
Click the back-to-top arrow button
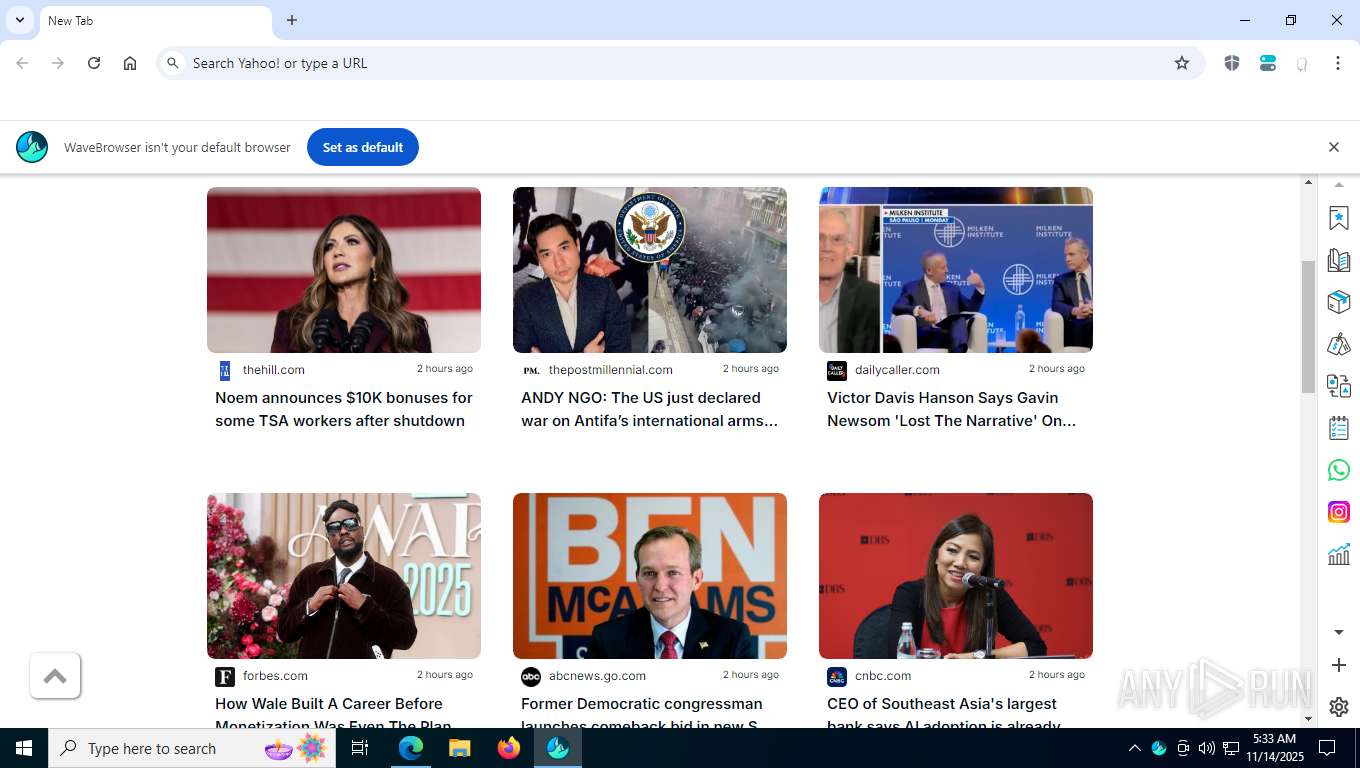tap(55, 676)
